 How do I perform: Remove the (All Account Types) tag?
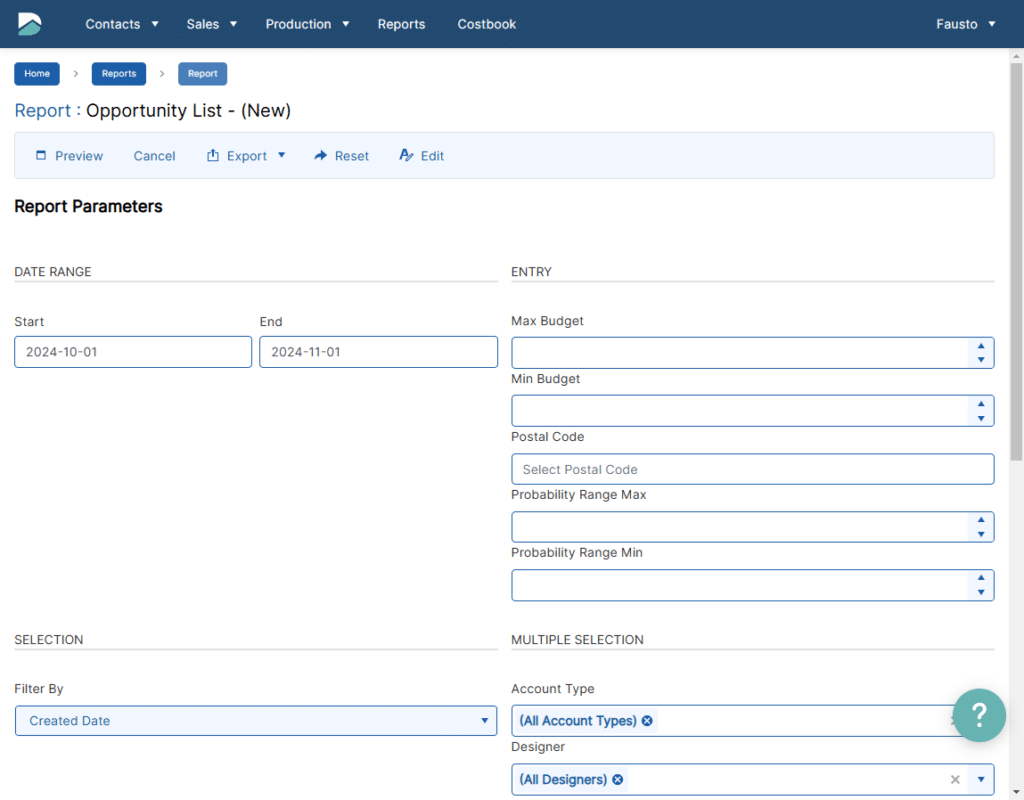pos(647,720)
